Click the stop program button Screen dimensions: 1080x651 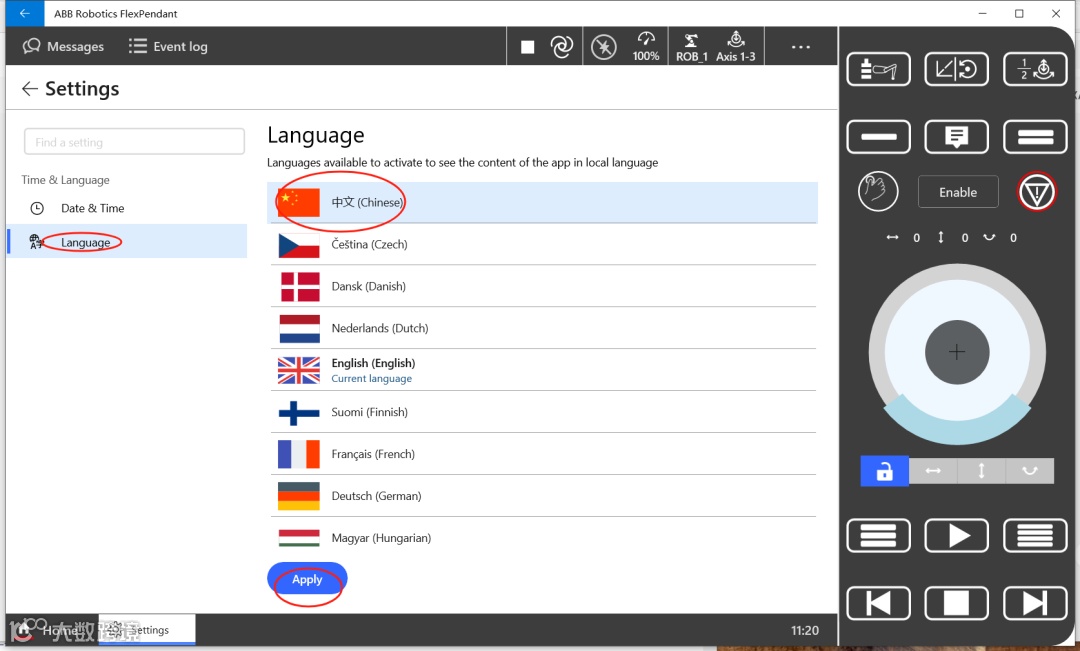956,603
